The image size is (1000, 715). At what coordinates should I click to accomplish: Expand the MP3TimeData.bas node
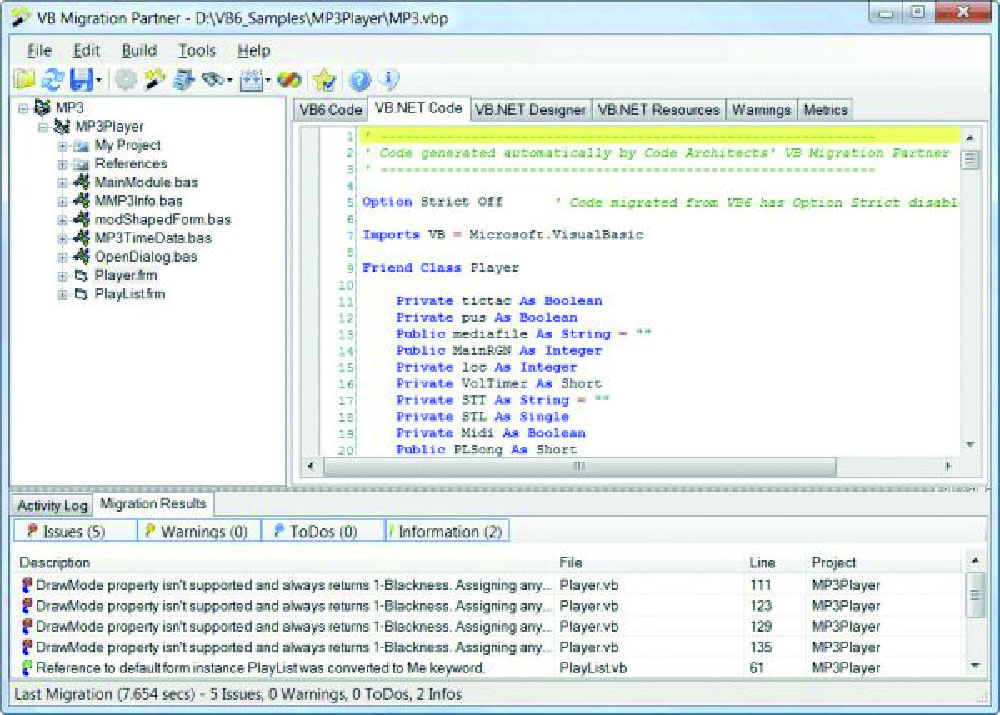pos(62,239)
